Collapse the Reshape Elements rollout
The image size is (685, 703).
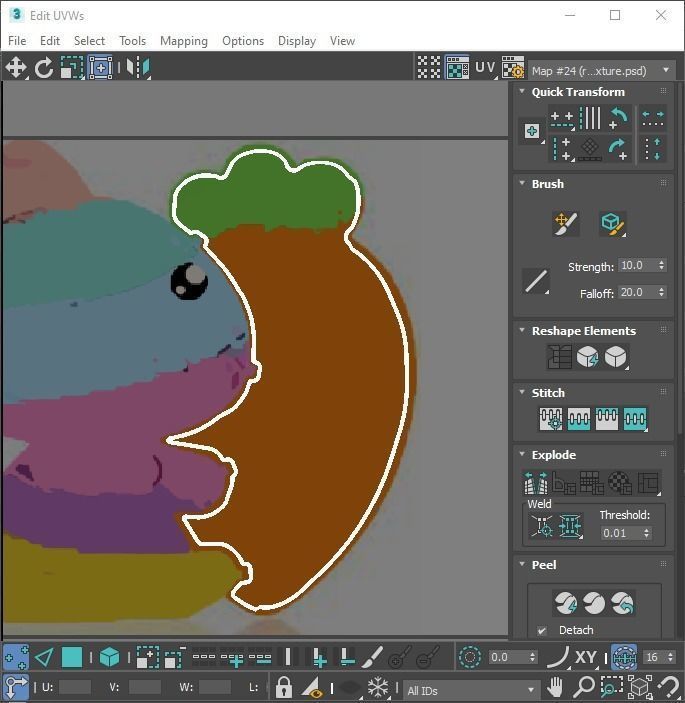click(x=522, y=330)
